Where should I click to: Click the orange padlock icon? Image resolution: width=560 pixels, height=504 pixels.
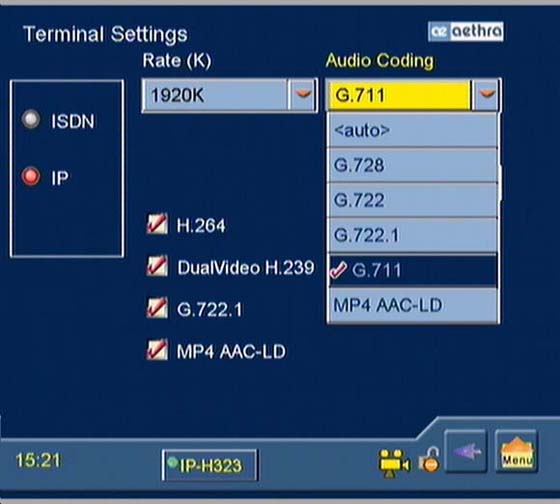(429, 460)
